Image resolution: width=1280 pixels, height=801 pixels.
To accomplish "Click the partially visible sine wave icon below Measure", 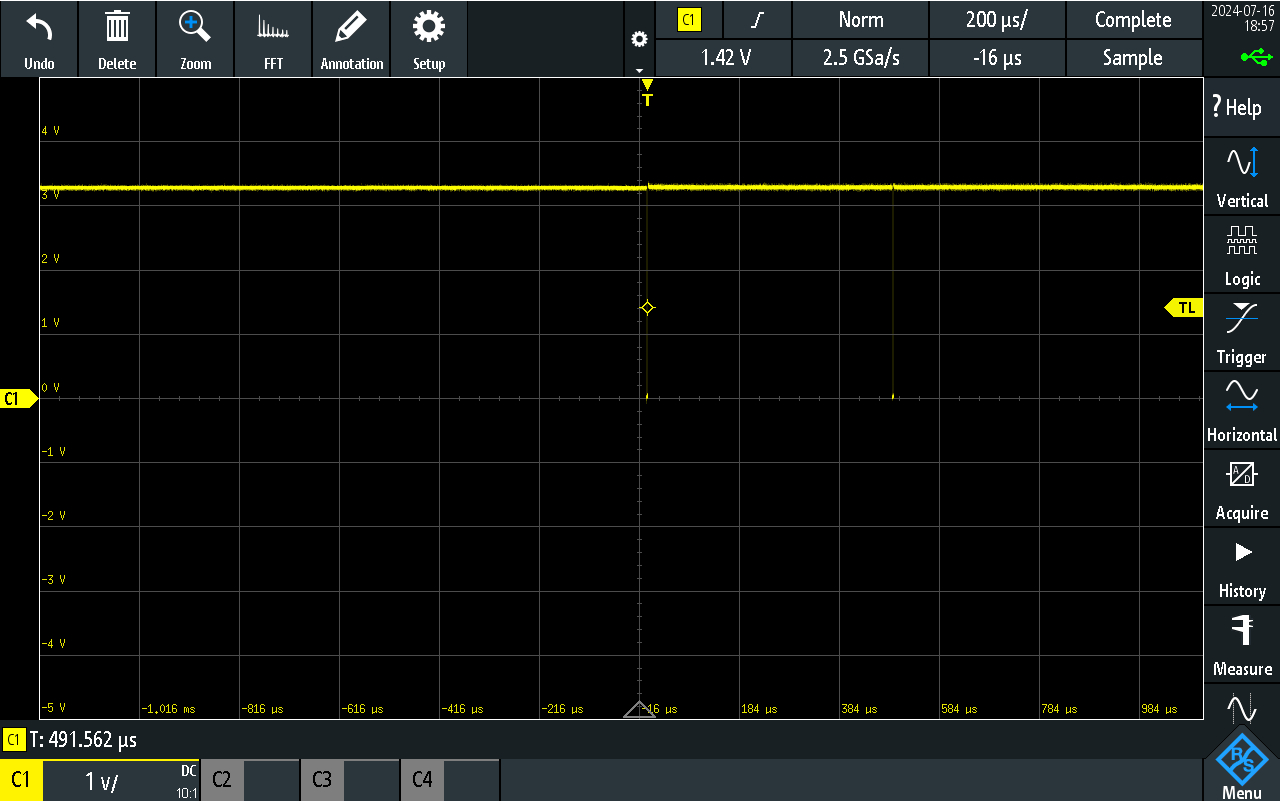I will pyautogui.click(x=1242, y=708).
